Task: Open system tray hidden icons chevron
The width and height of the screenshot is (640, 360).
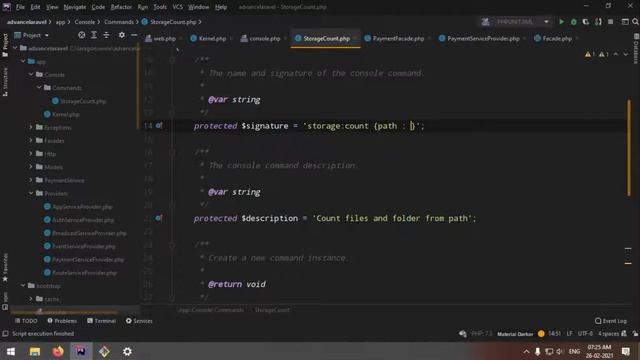Action: [527, 351]
